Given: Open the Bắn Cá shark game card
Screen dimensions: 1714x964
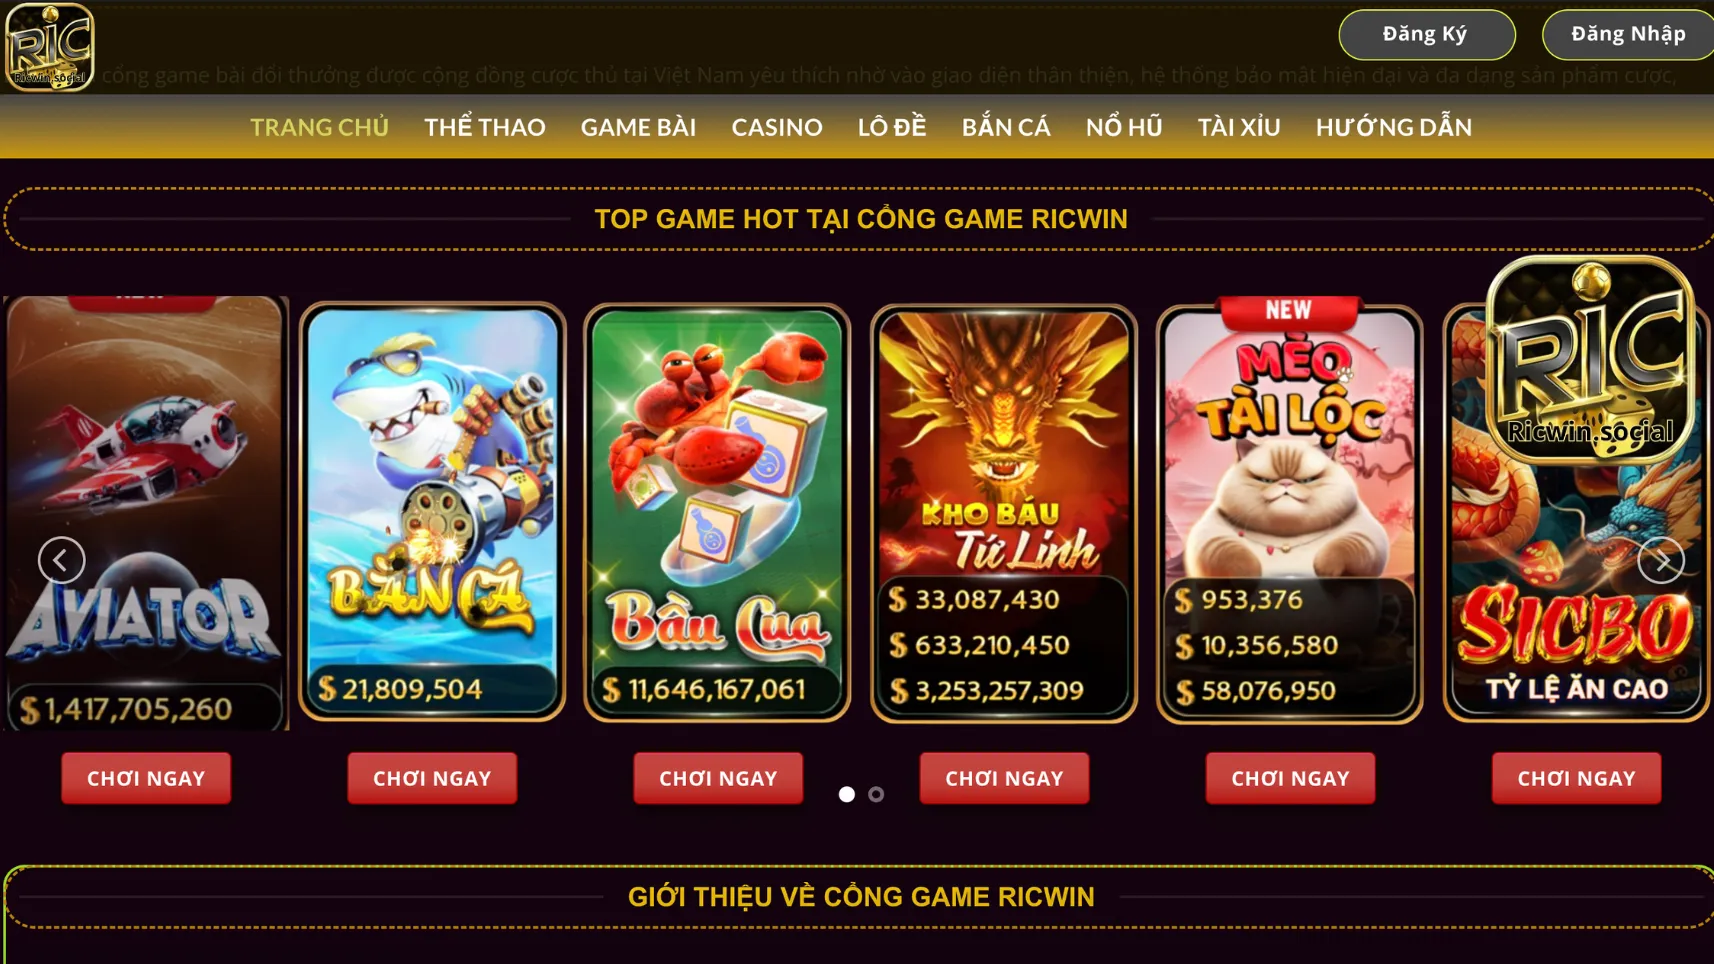Looking at the screenshot, I should point(432,512).
